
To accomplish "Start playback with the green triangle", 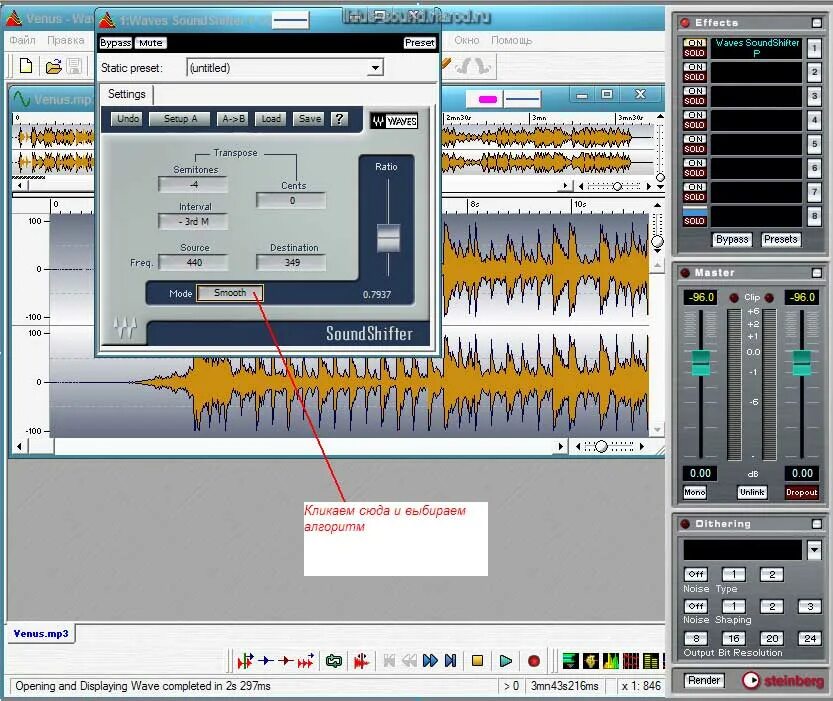I will (506, 661).
